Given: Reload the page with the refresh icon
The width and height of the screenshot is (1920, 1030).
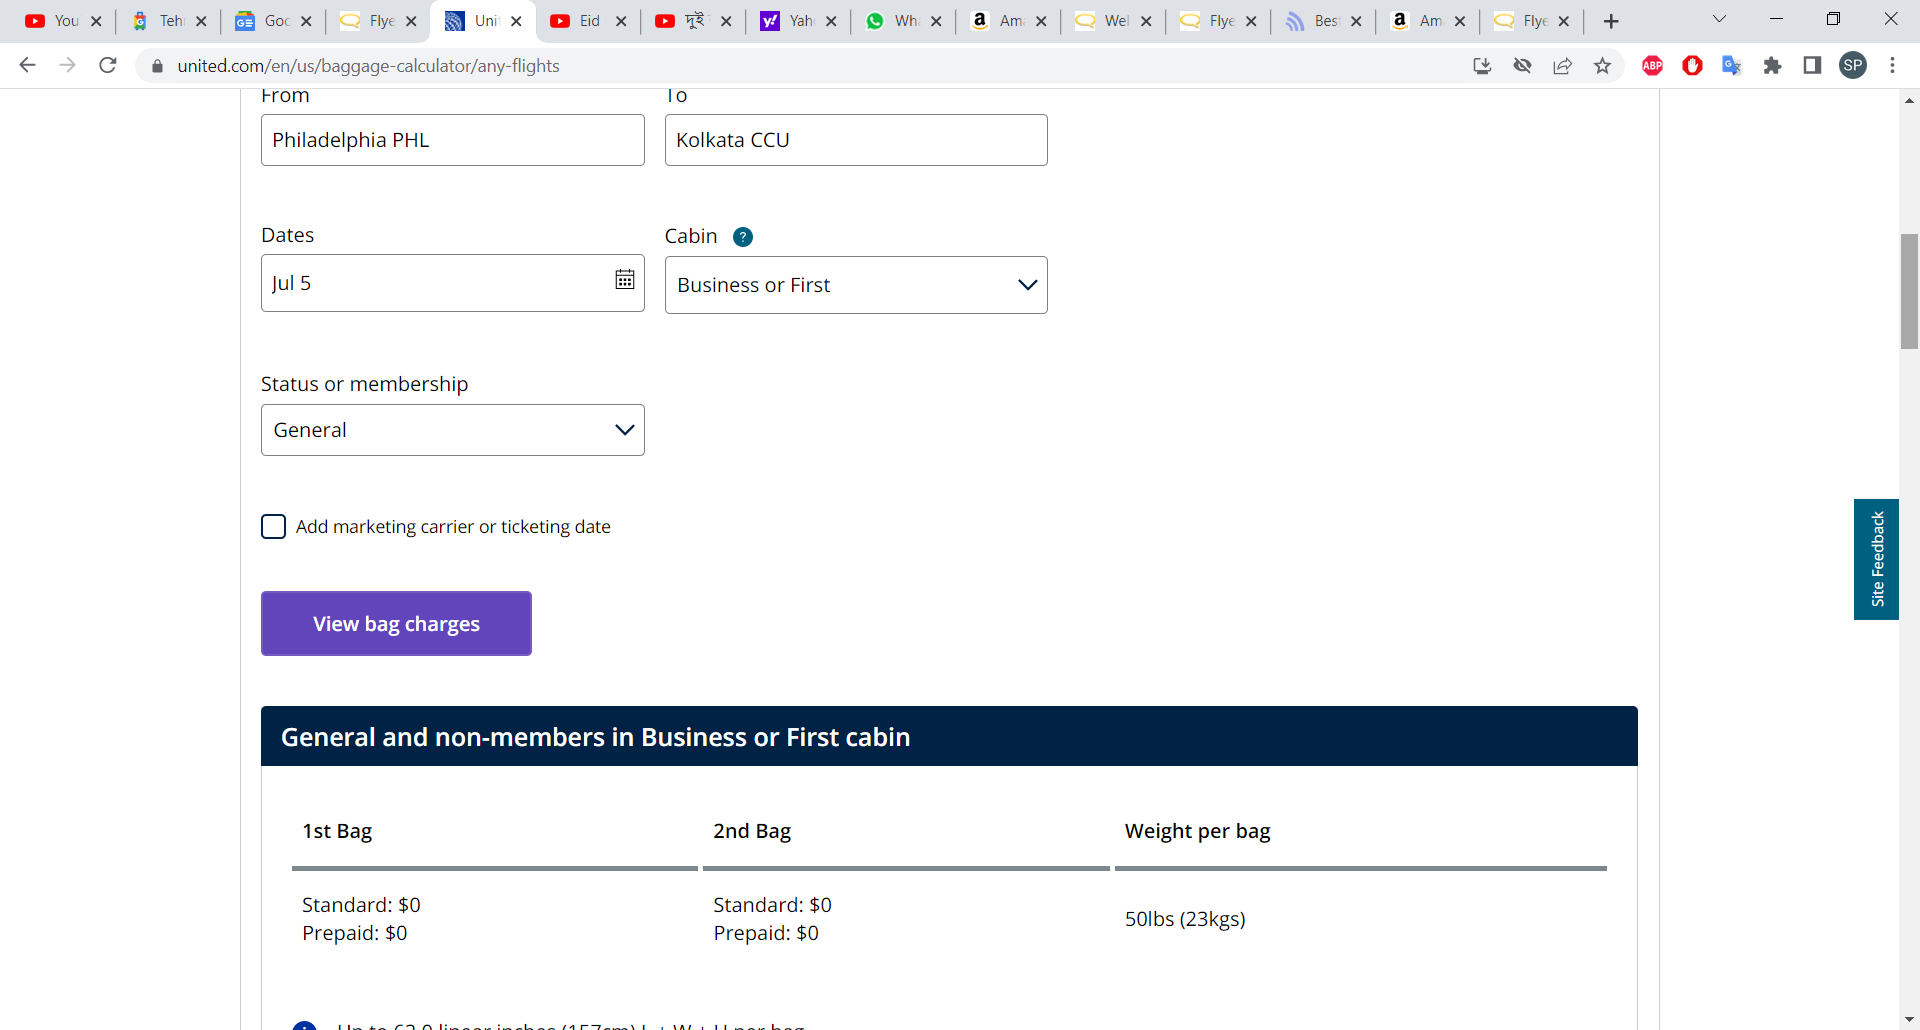Looking at the screenshot, I should tap(108, 66).
